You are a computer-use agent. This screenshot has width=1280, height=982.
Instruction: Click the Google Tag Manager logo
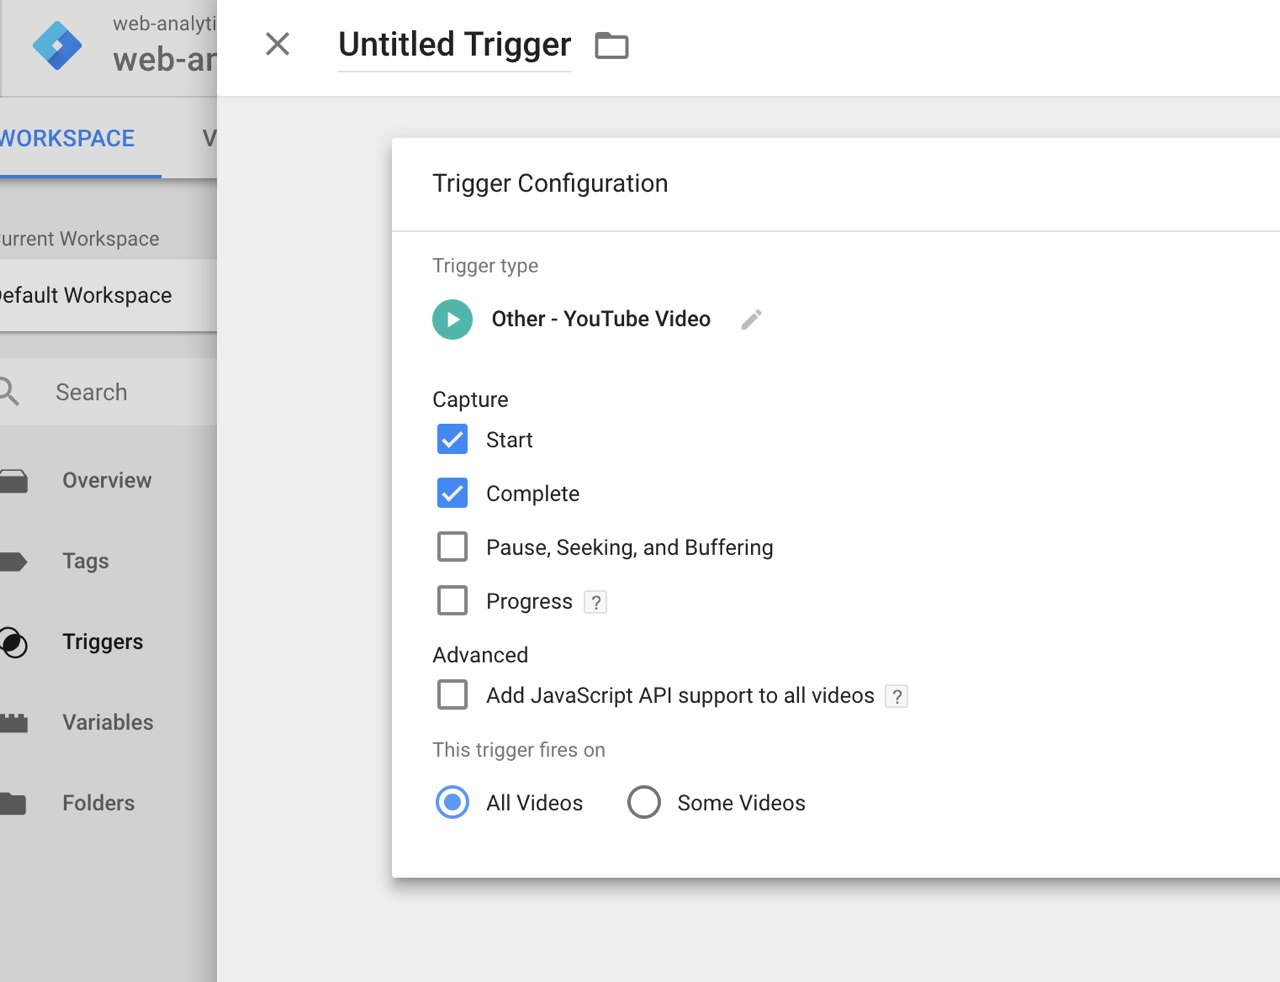point(57,46)
